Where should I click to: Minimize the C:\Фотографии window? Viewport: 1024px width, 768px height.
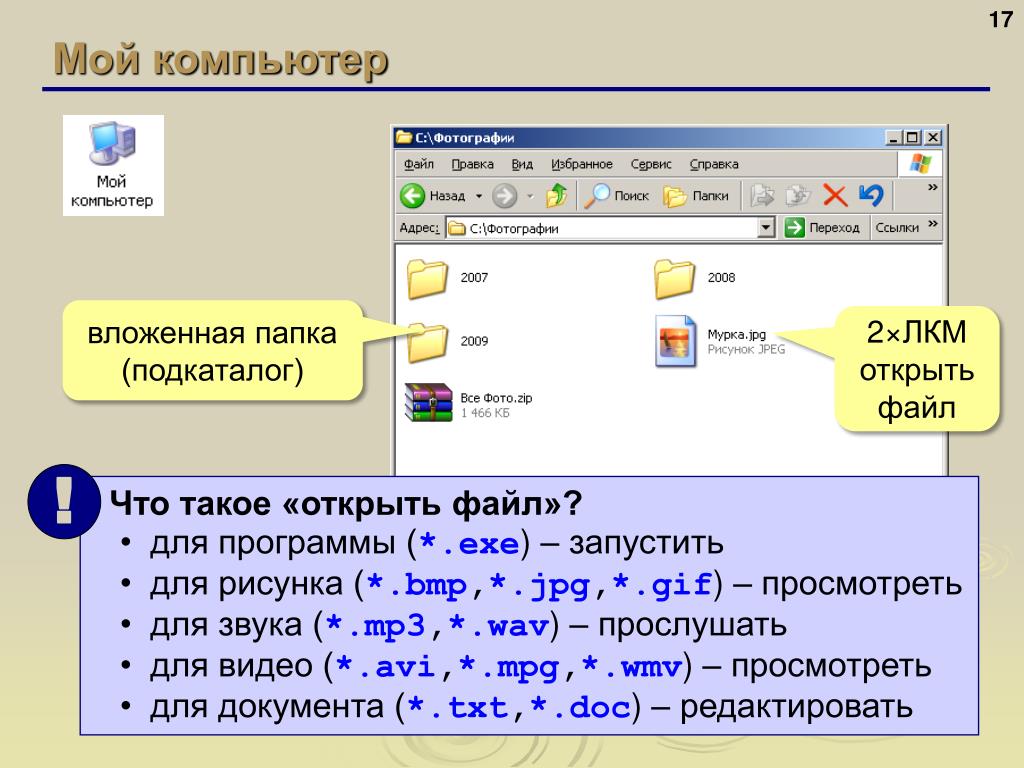point(893,138)
